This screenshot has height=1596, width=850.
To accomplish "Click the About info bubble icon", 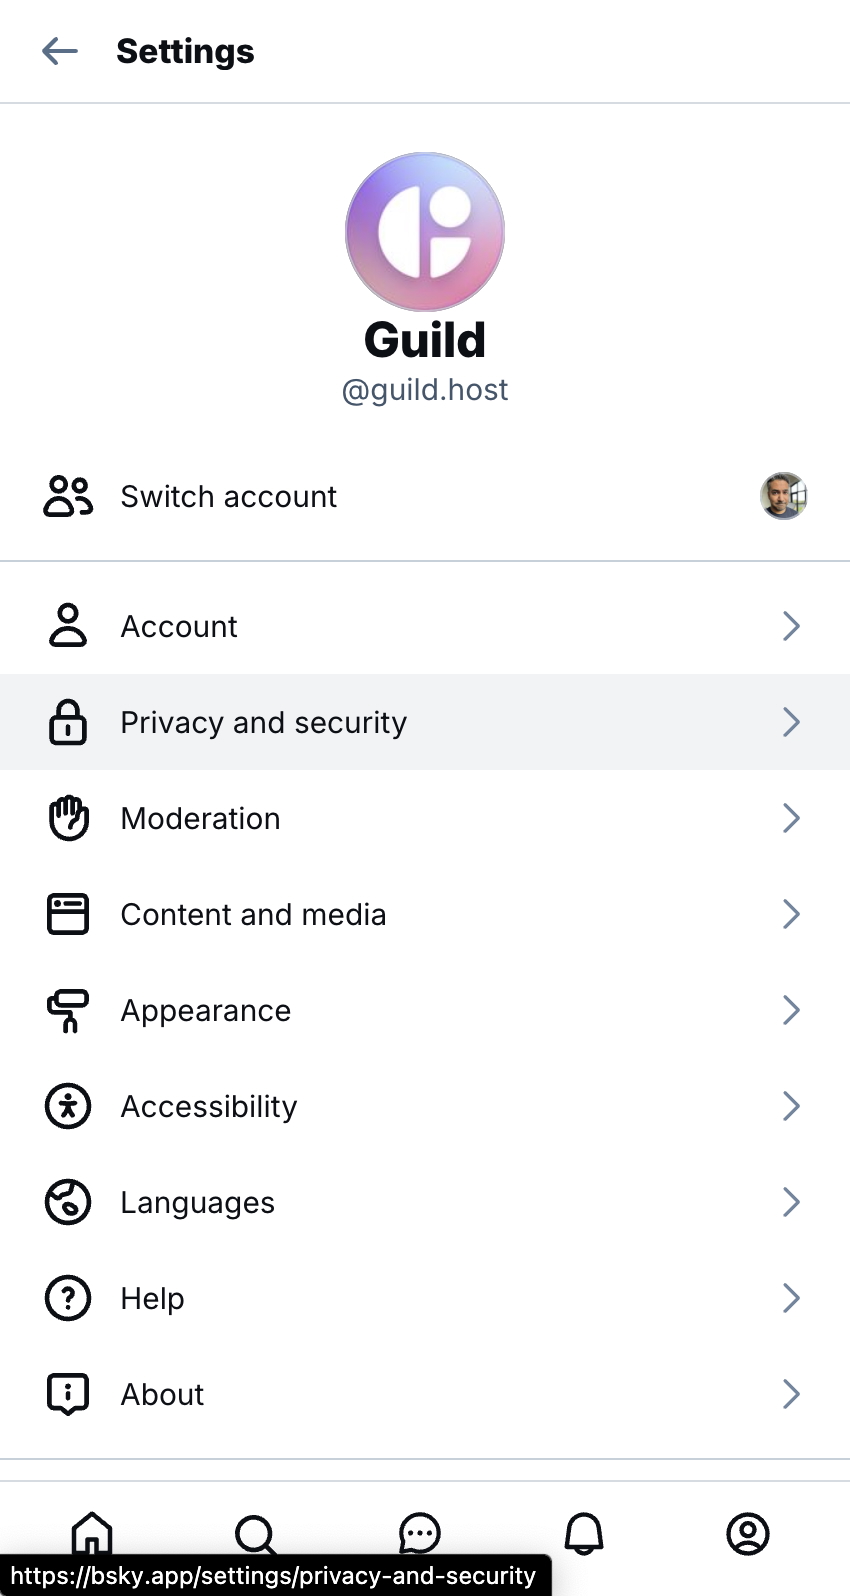I will (x=68, y=1394).
